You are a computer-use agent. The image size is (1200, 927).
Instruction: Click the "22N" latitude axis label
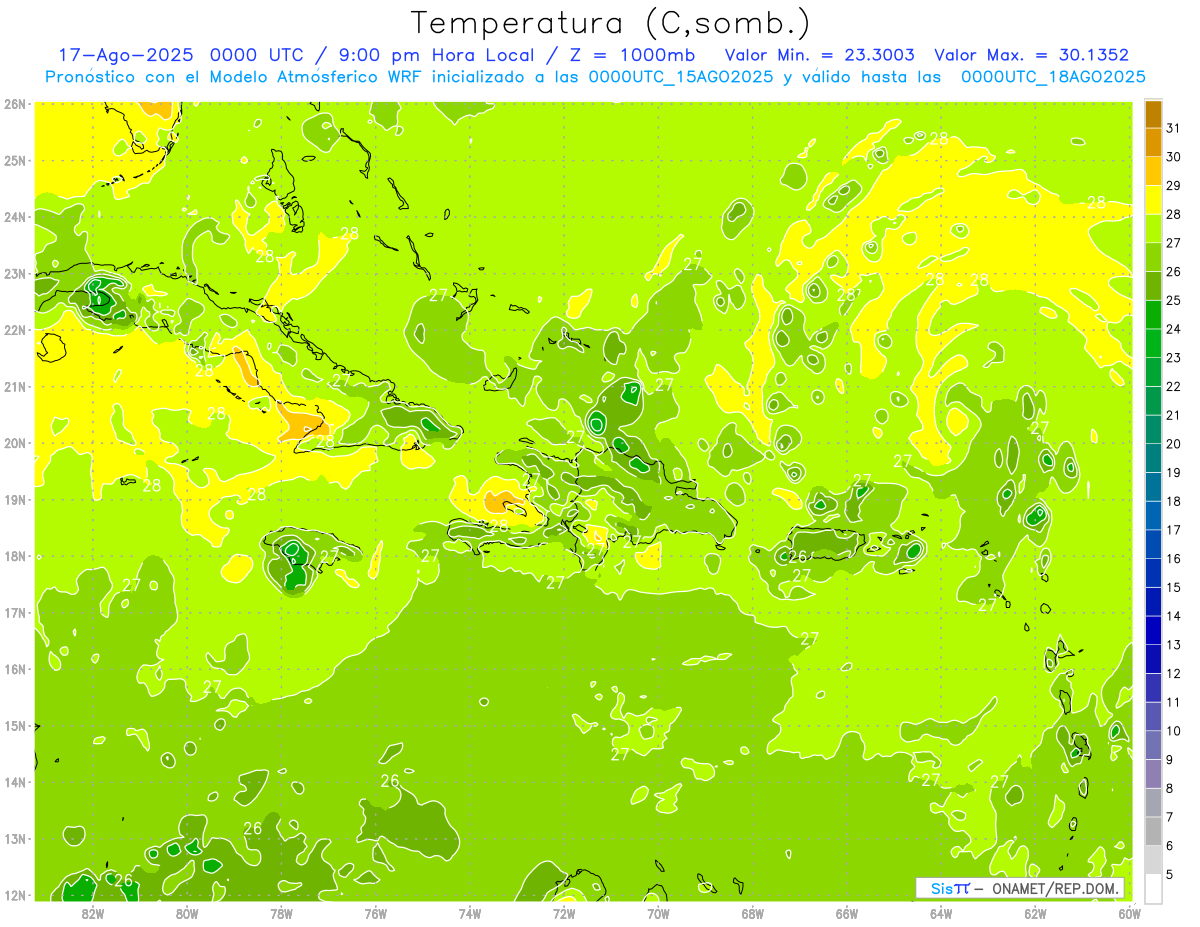(15, 330)
